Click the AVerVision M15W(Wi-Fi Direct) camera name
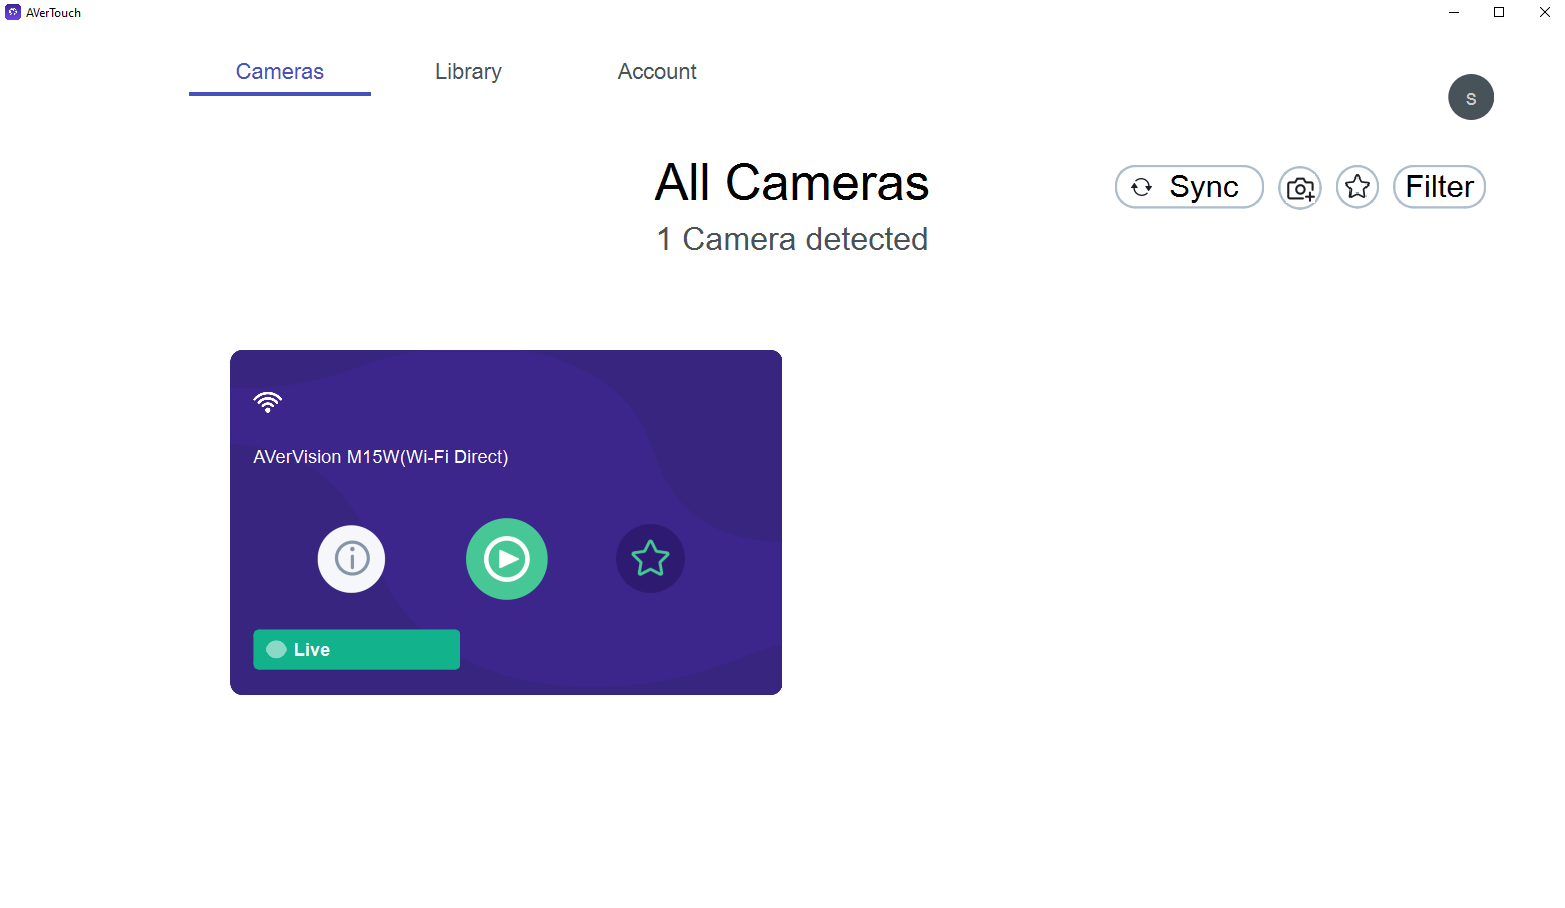 381,457
